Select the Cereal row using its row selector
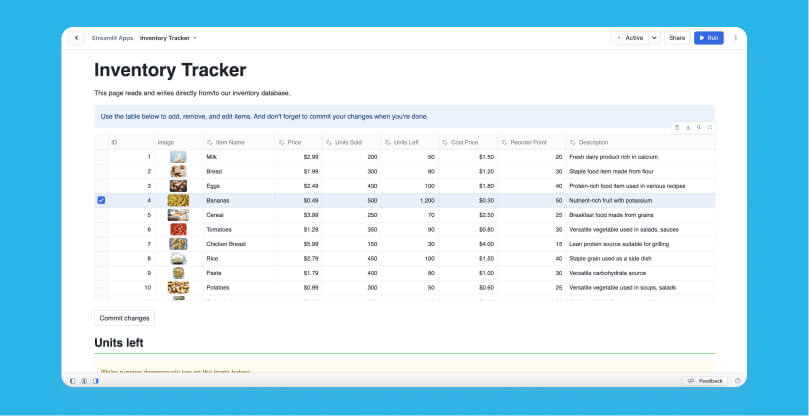The height and width of the screenshot is (416, 809). [x=101, y=215]
